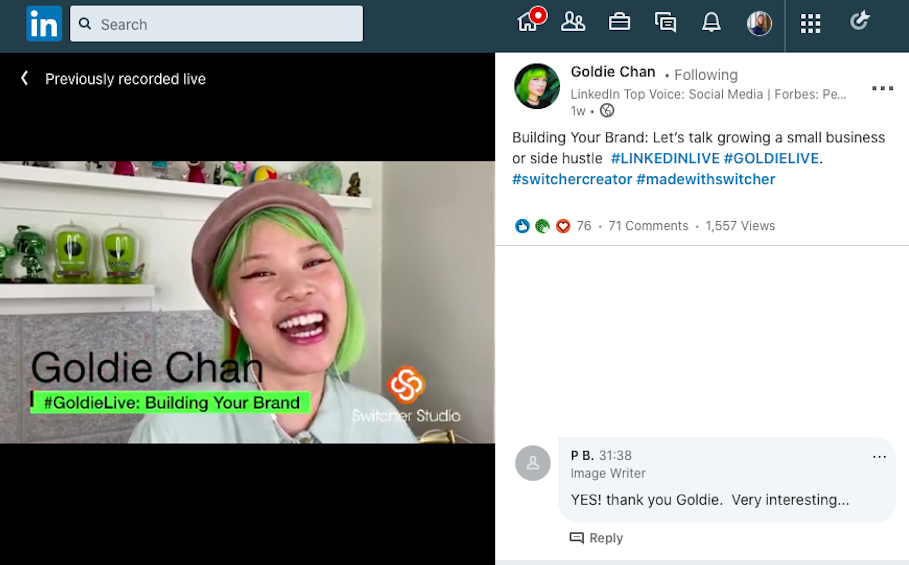
Task: Click the 1,557 Views text
Action: [740, 226]
